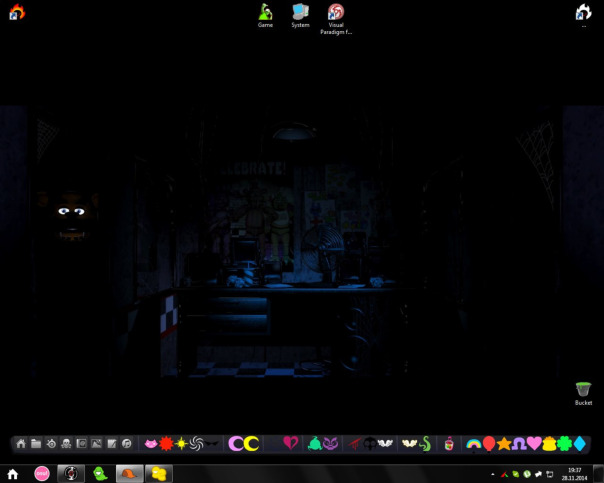Open the System desktop icon

pos(300,13)
